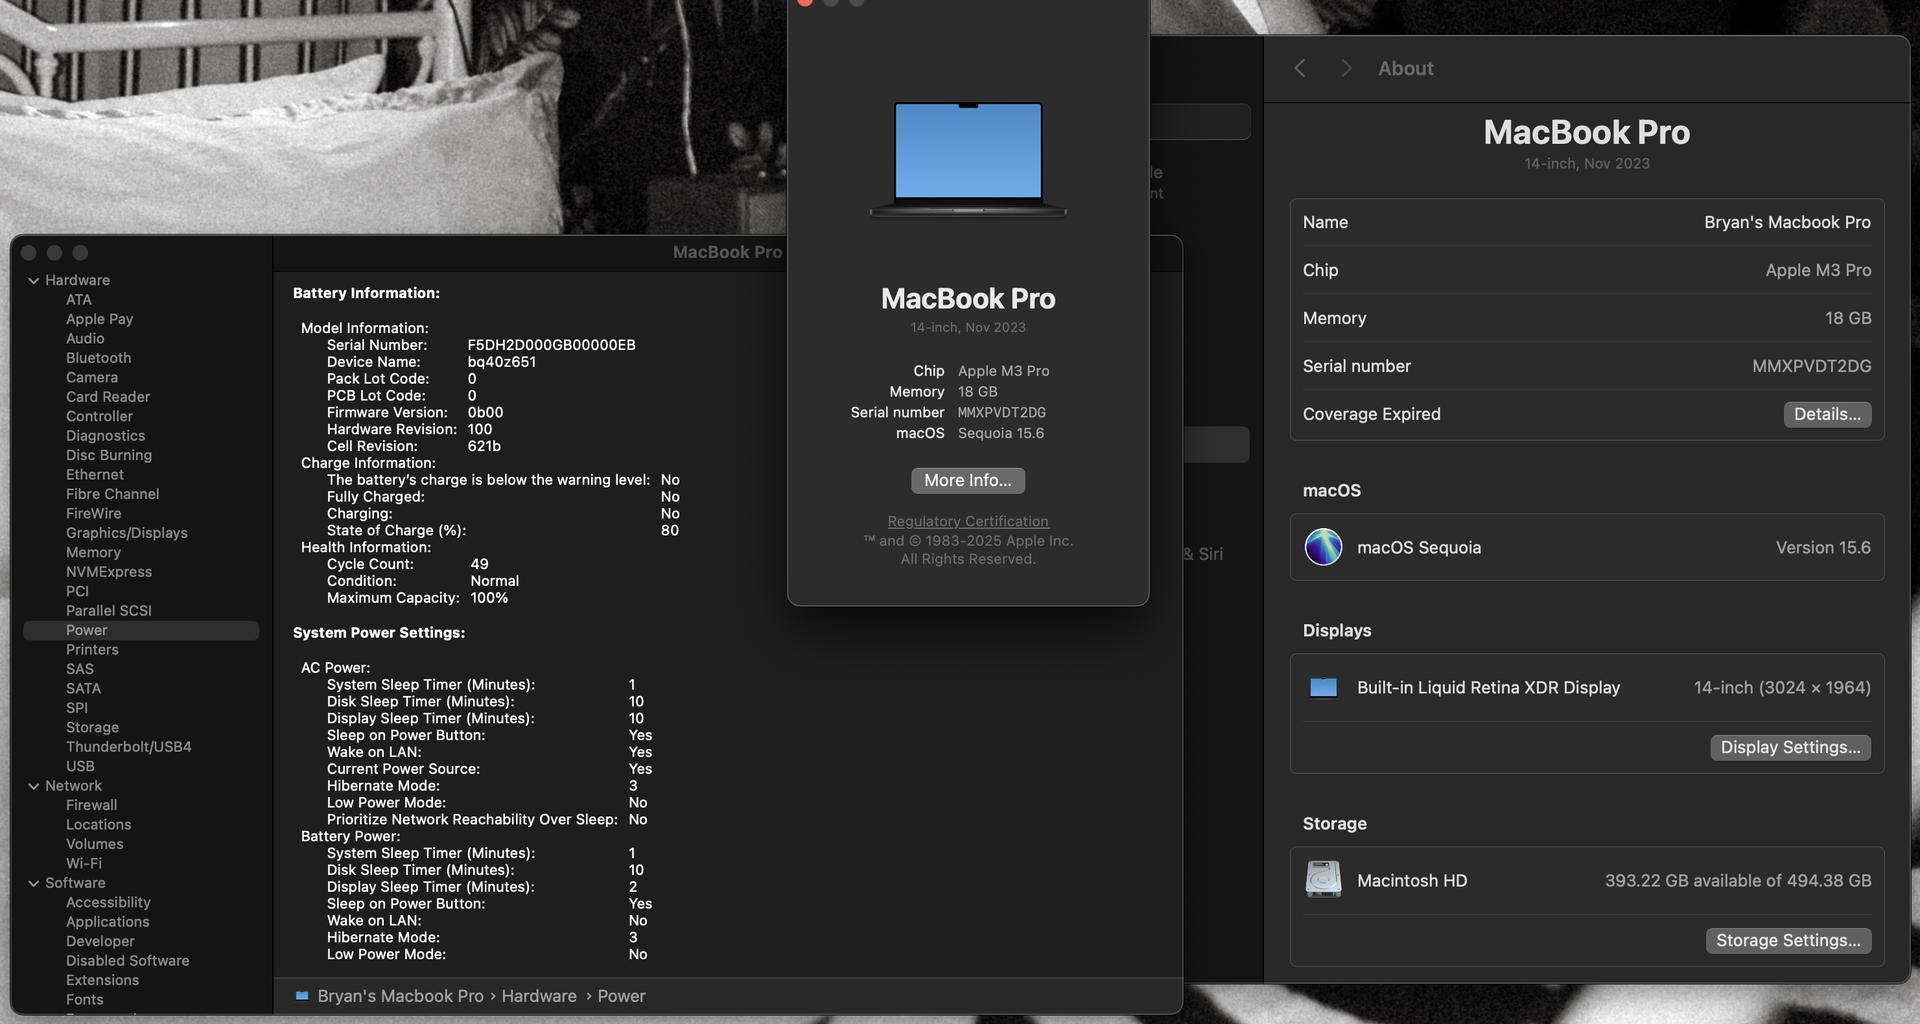The width and height of the screenshot is (1920, 1024).
Task: Select NVMExpress item
Action: [109, 572]
